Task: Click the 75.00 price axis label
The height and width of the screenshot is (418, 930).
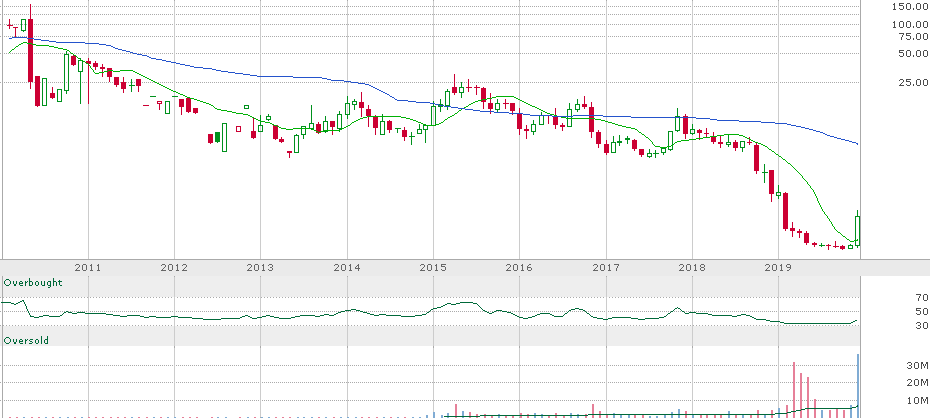Action: [913, 36]
